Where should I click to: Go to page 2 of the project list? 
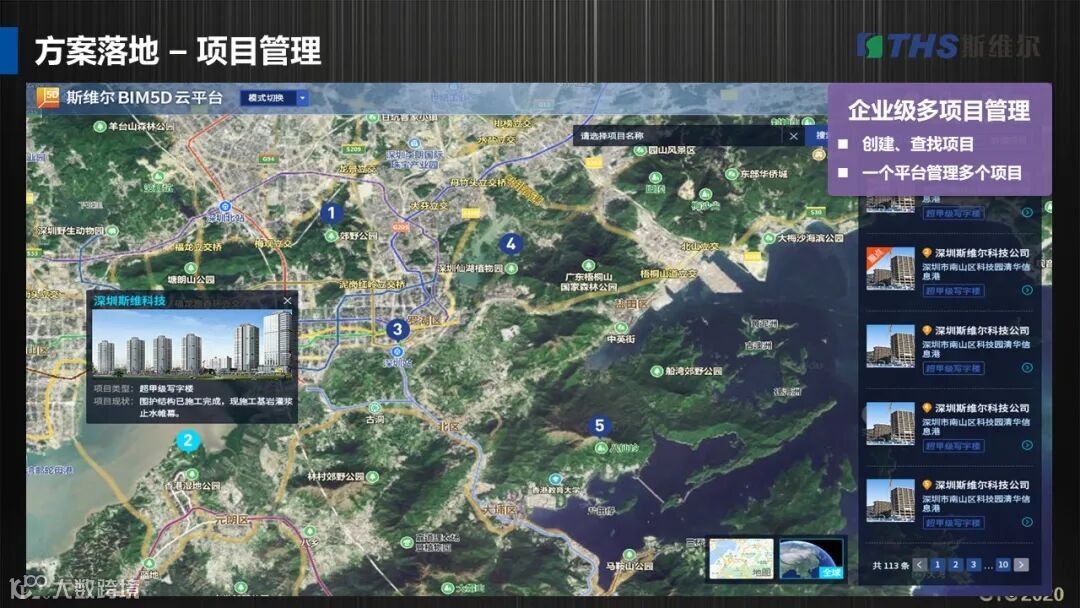coord(955,565)
